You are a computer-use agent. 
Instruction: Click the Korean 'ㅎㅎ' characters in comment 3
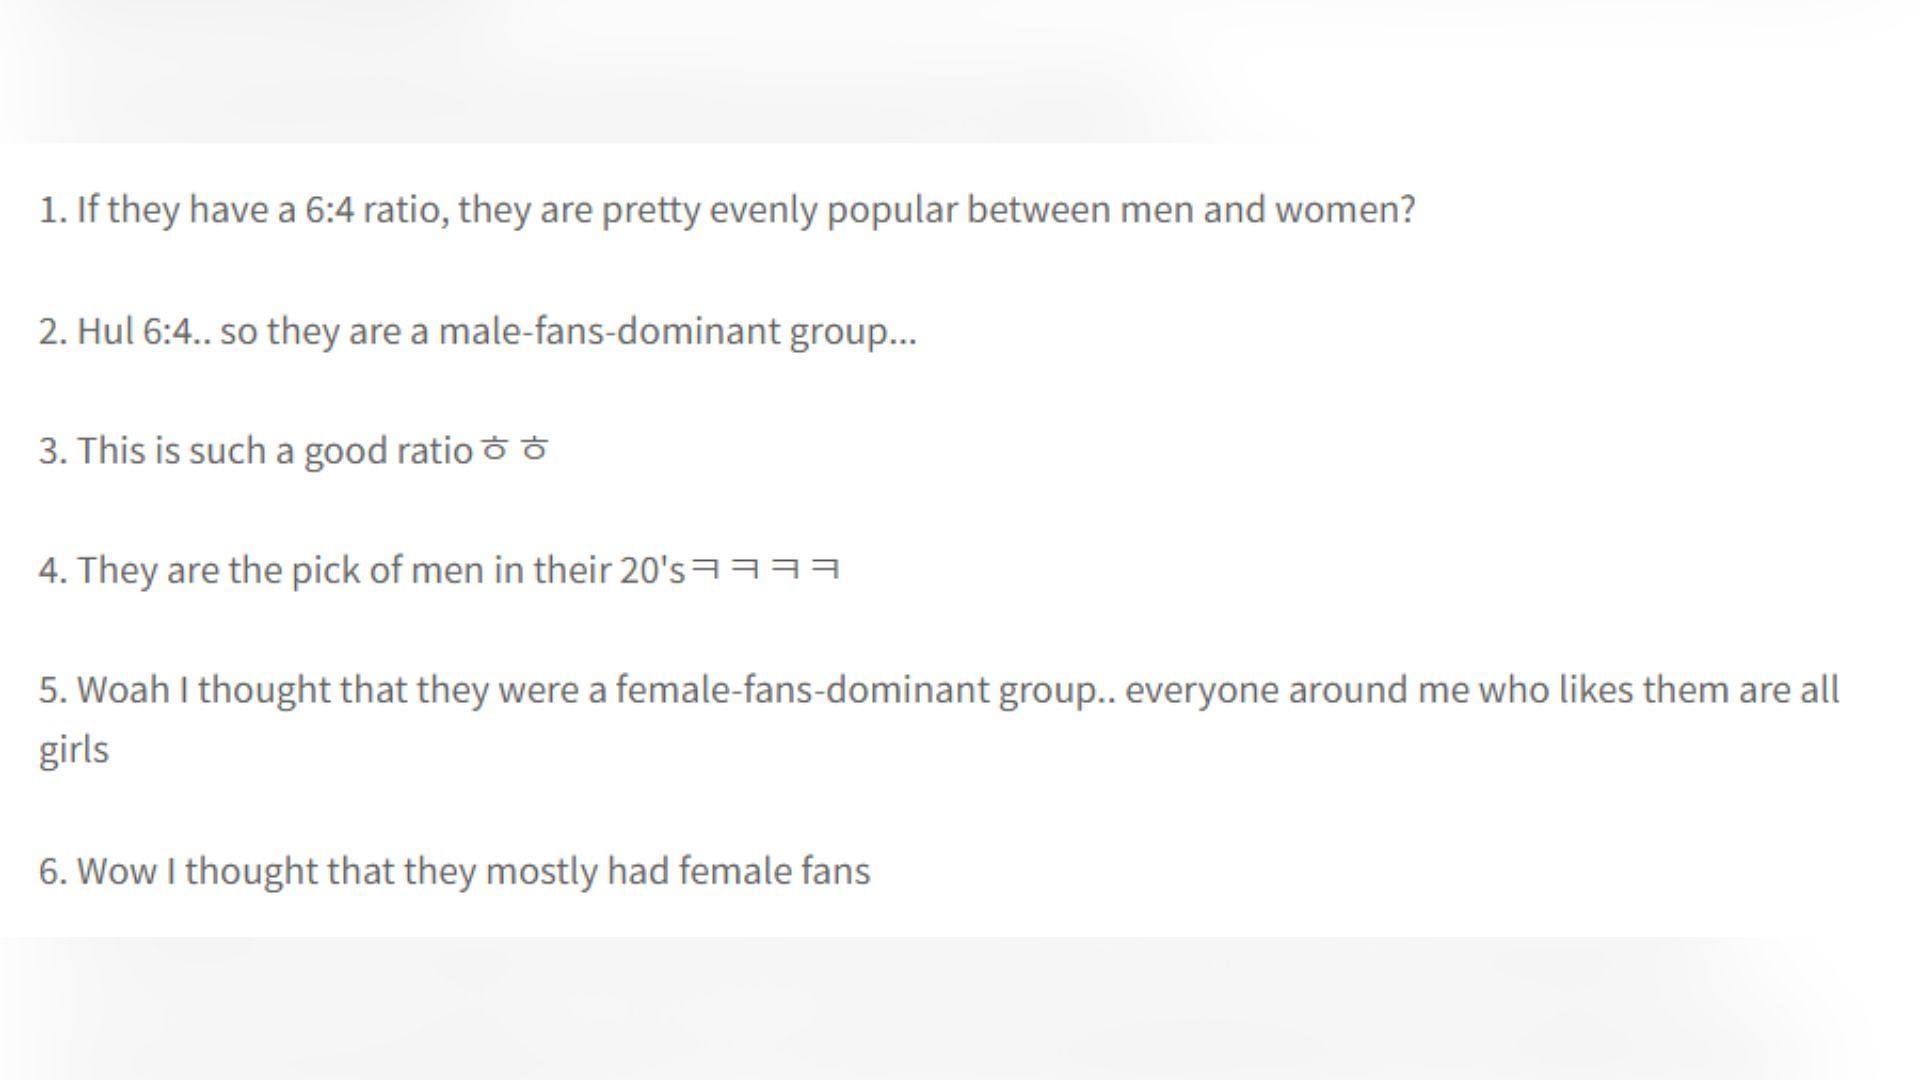514,450
